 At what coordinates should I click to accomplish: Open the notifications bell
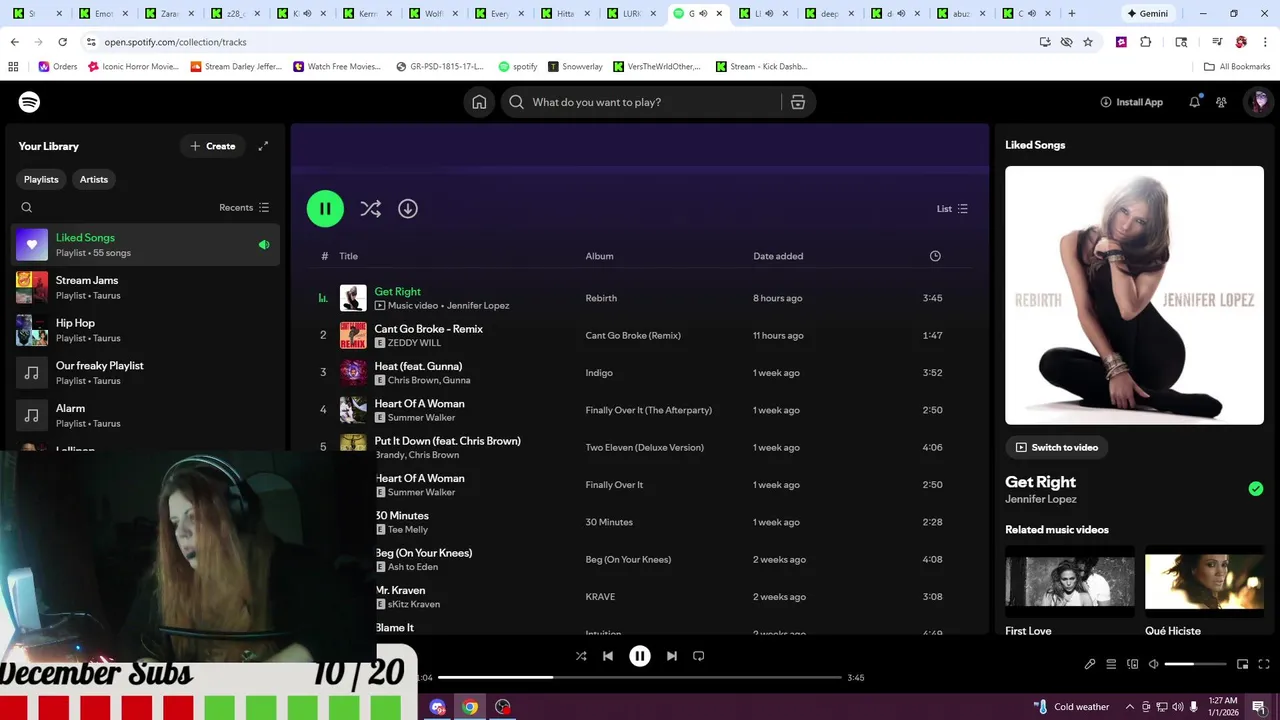[1194, 102]
